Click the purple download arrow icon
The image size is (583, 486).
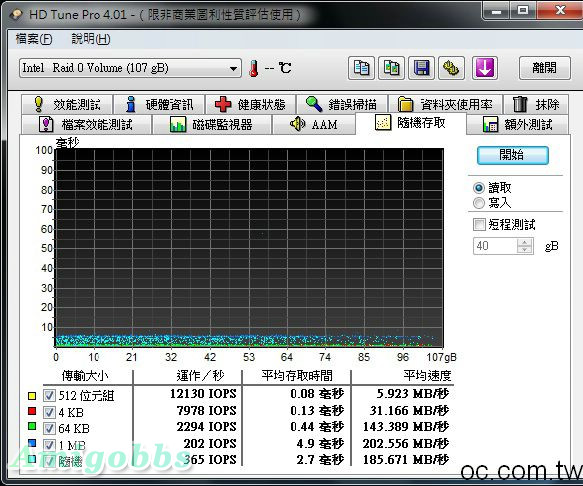coord(485,68)
